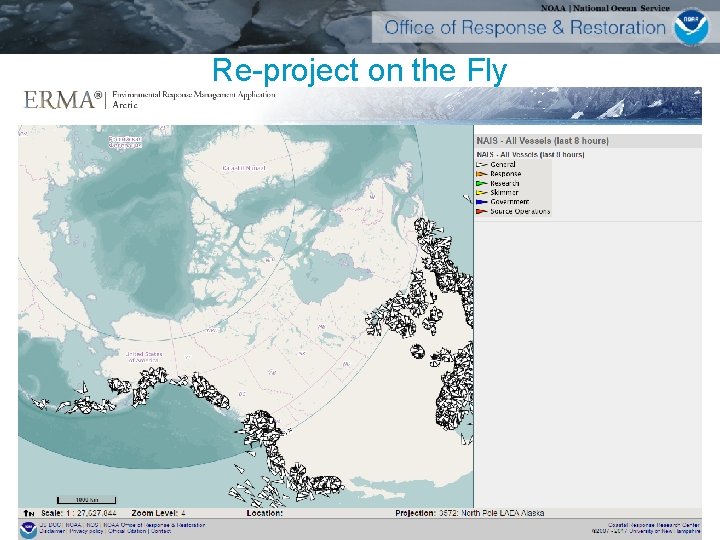Click the Zoom Level value in status bar
The width and height of the screenshot is (720, 540).
click(183, 513)
